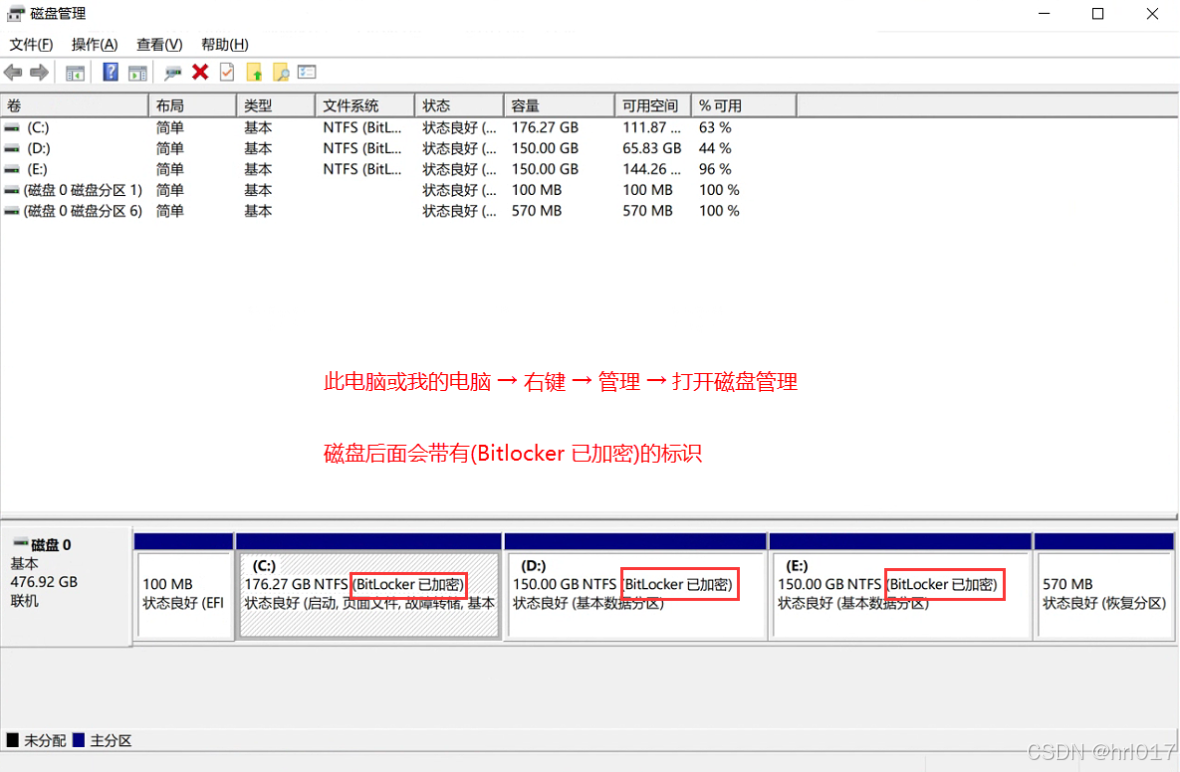Click the drive icon beside (E:) row

(12, 170)
